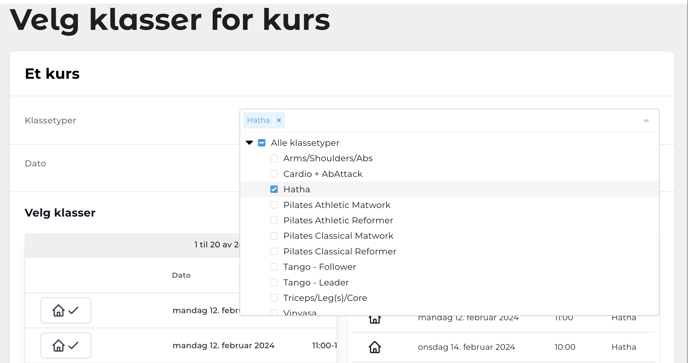
Task: Click Hatha cell in the onsdag 14. februar row
Action: point(624,347)
